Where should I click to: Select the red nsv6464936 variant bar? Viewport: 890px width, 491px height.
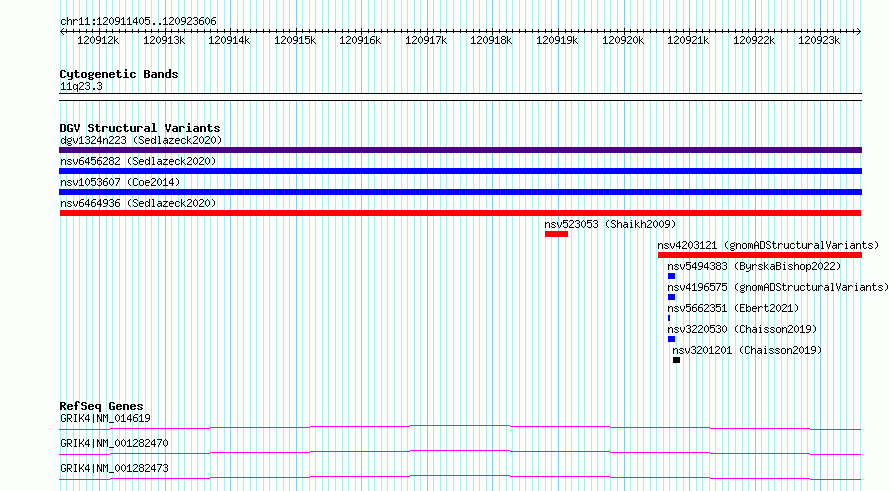[460, 213]
